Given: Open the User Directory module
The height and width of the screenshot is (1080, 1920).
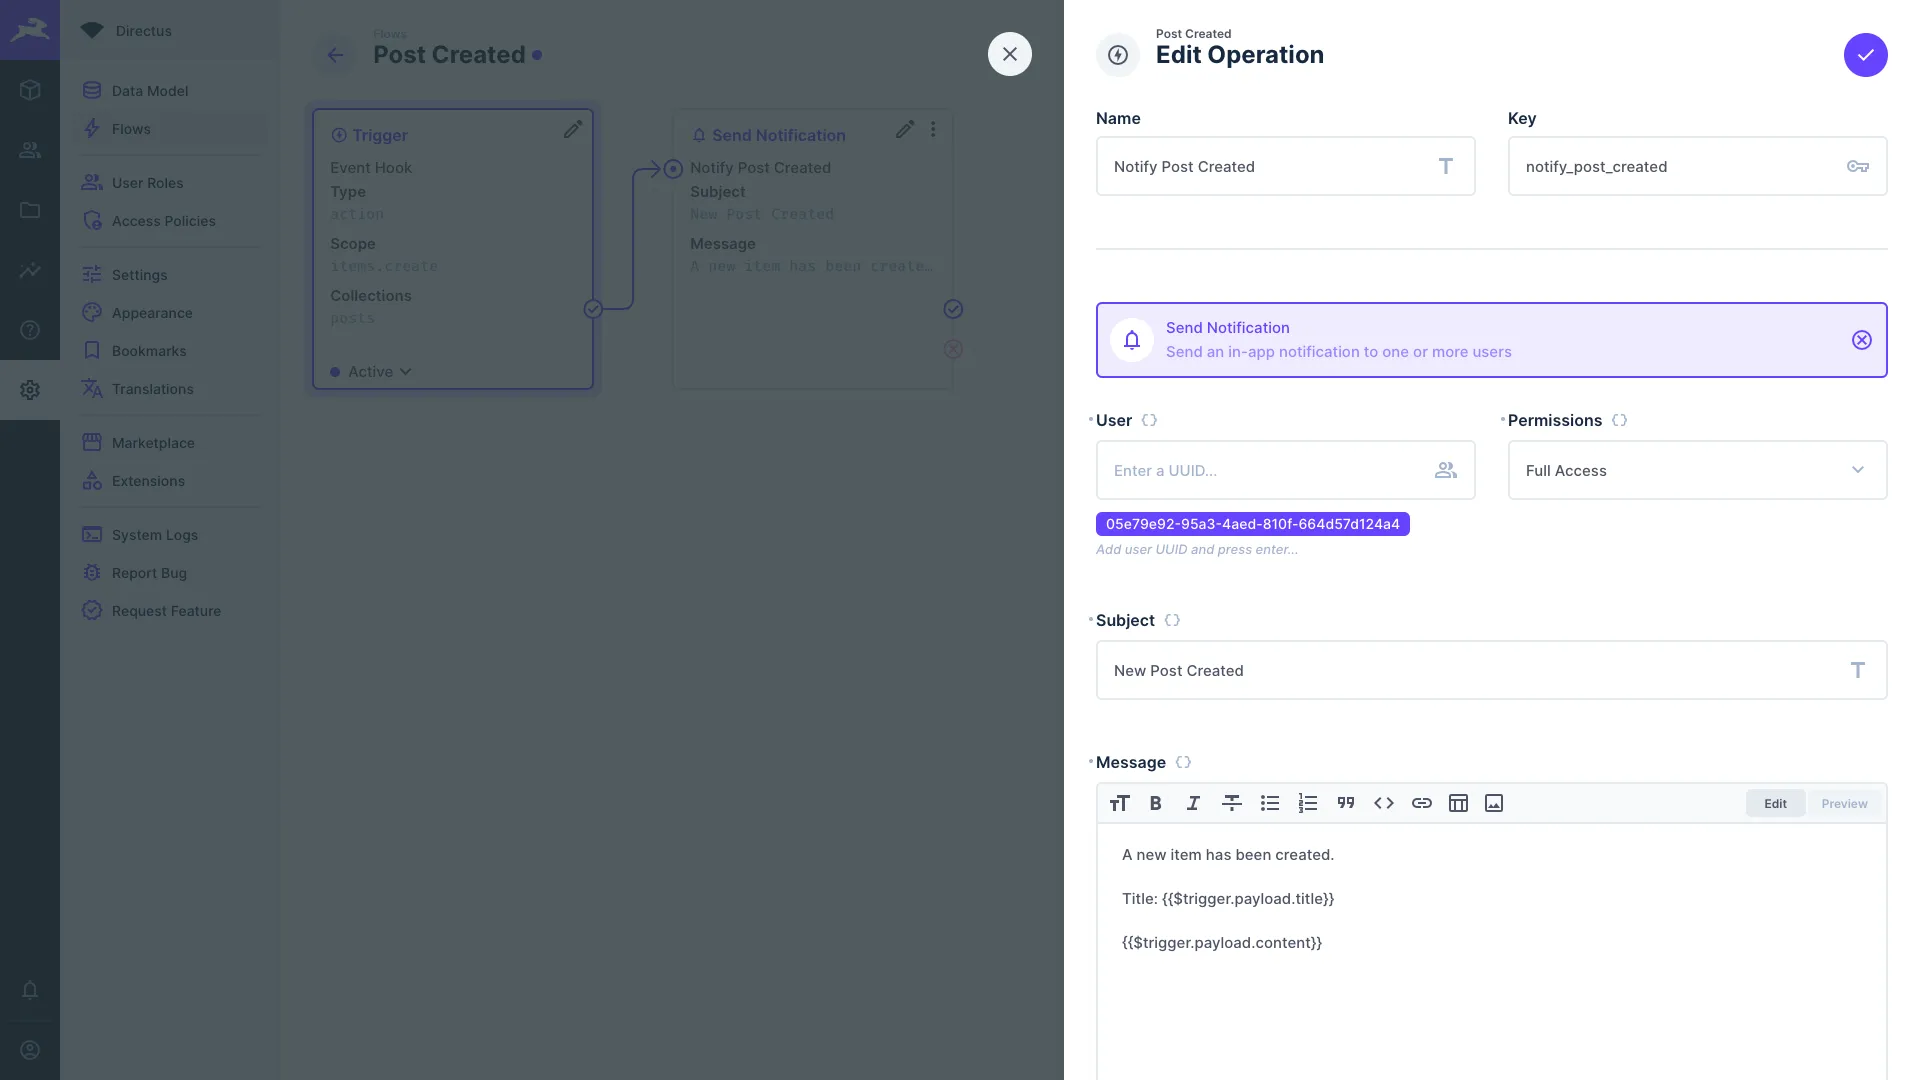Looking at the screenshot, I should tap(30, 150).
